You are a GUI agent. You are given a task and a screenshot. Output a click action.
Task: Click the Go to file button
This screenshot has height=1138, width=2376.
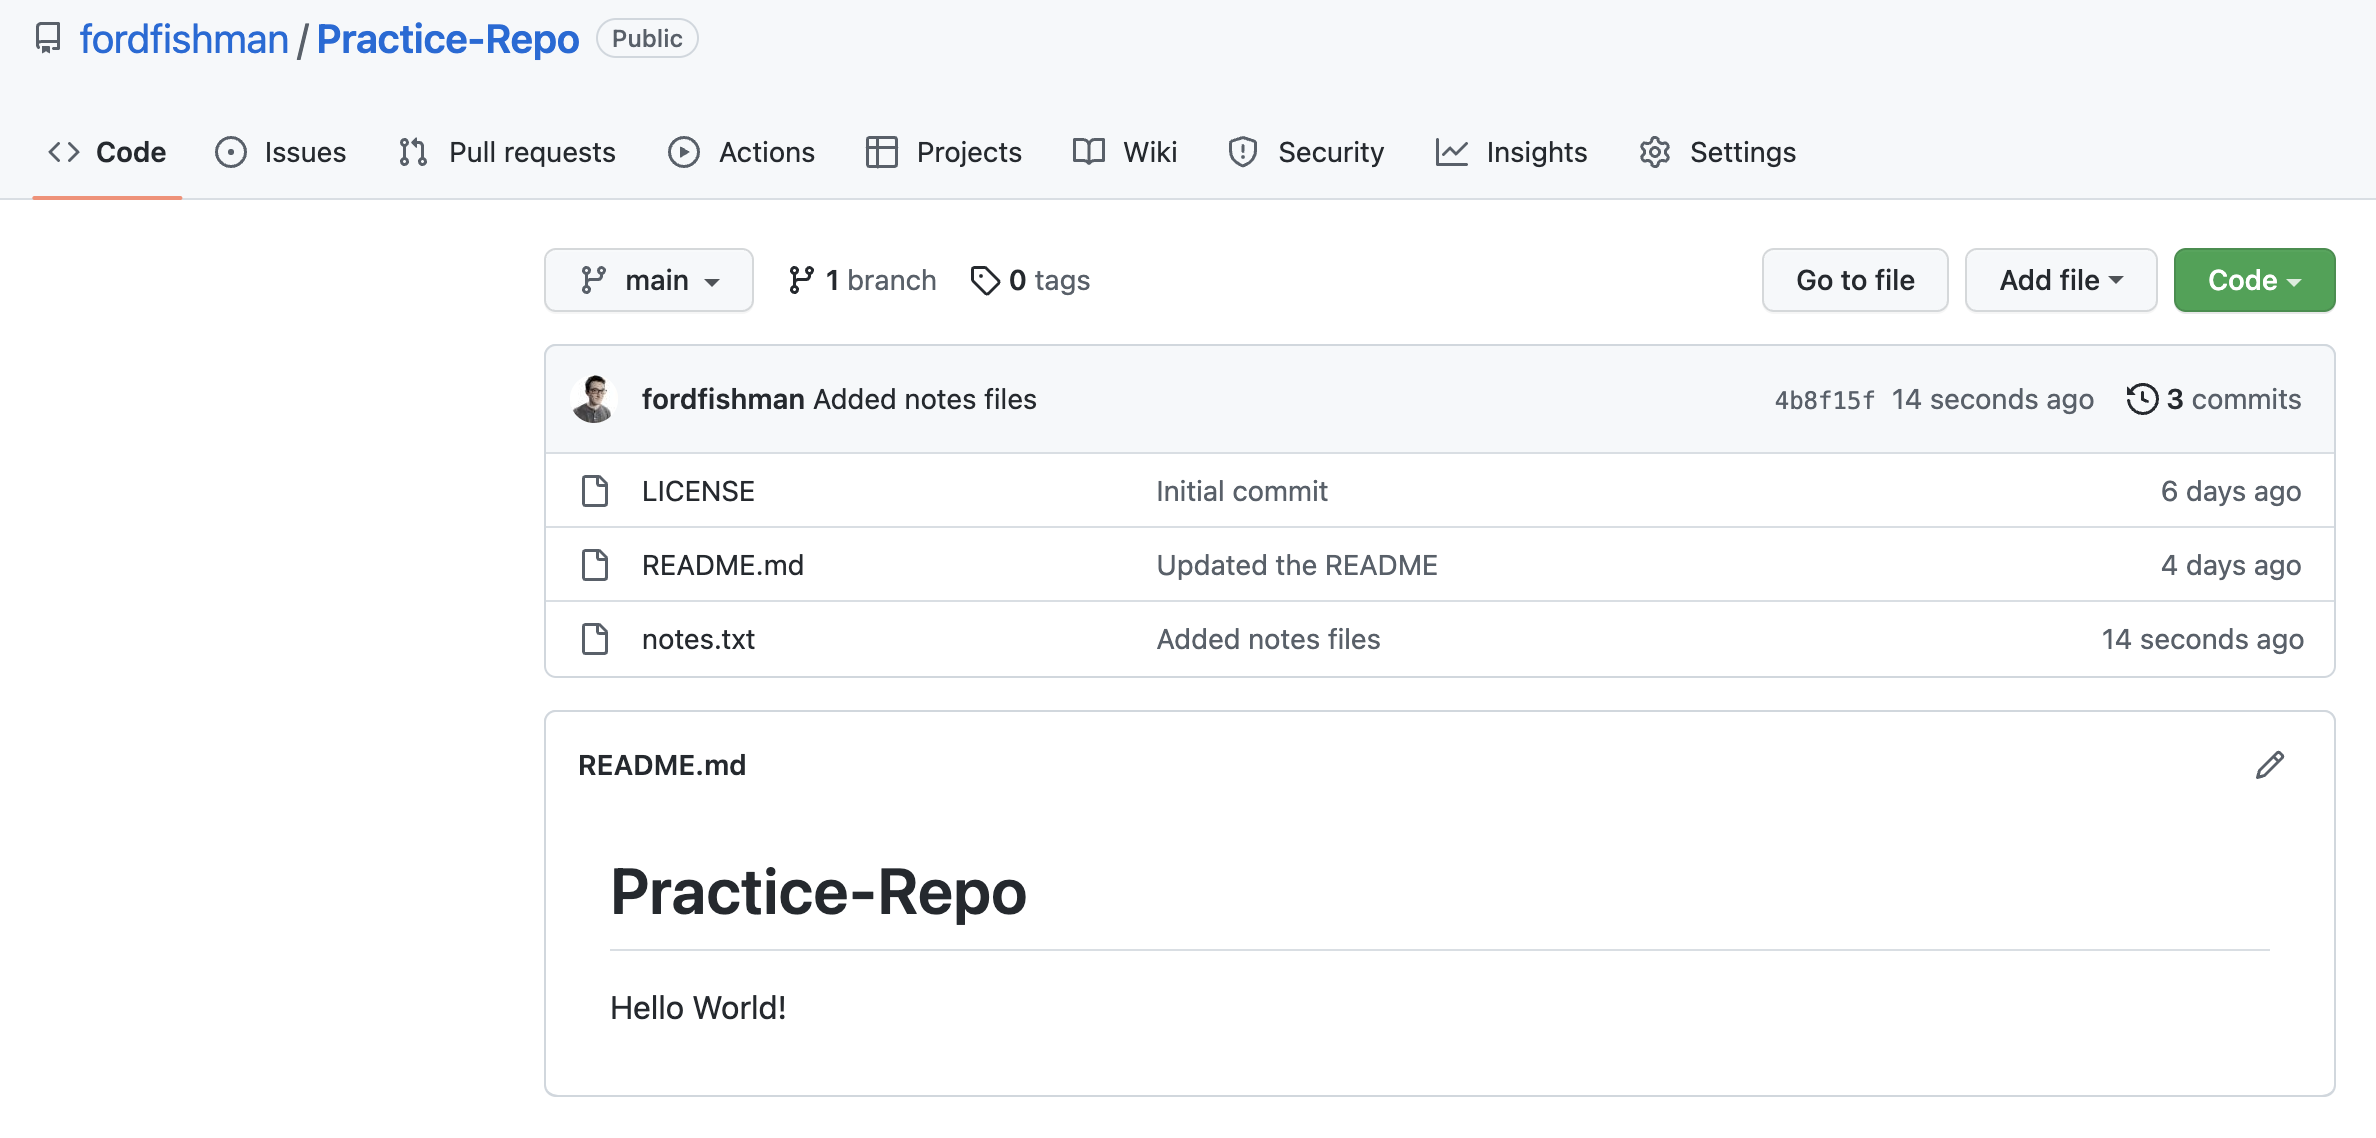(1855, 280)
